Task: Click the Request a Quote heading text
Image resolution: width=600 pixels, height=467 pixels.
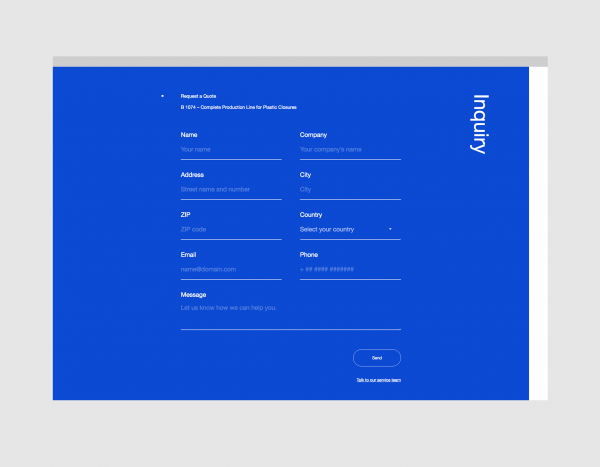Action: click(198, 96)
